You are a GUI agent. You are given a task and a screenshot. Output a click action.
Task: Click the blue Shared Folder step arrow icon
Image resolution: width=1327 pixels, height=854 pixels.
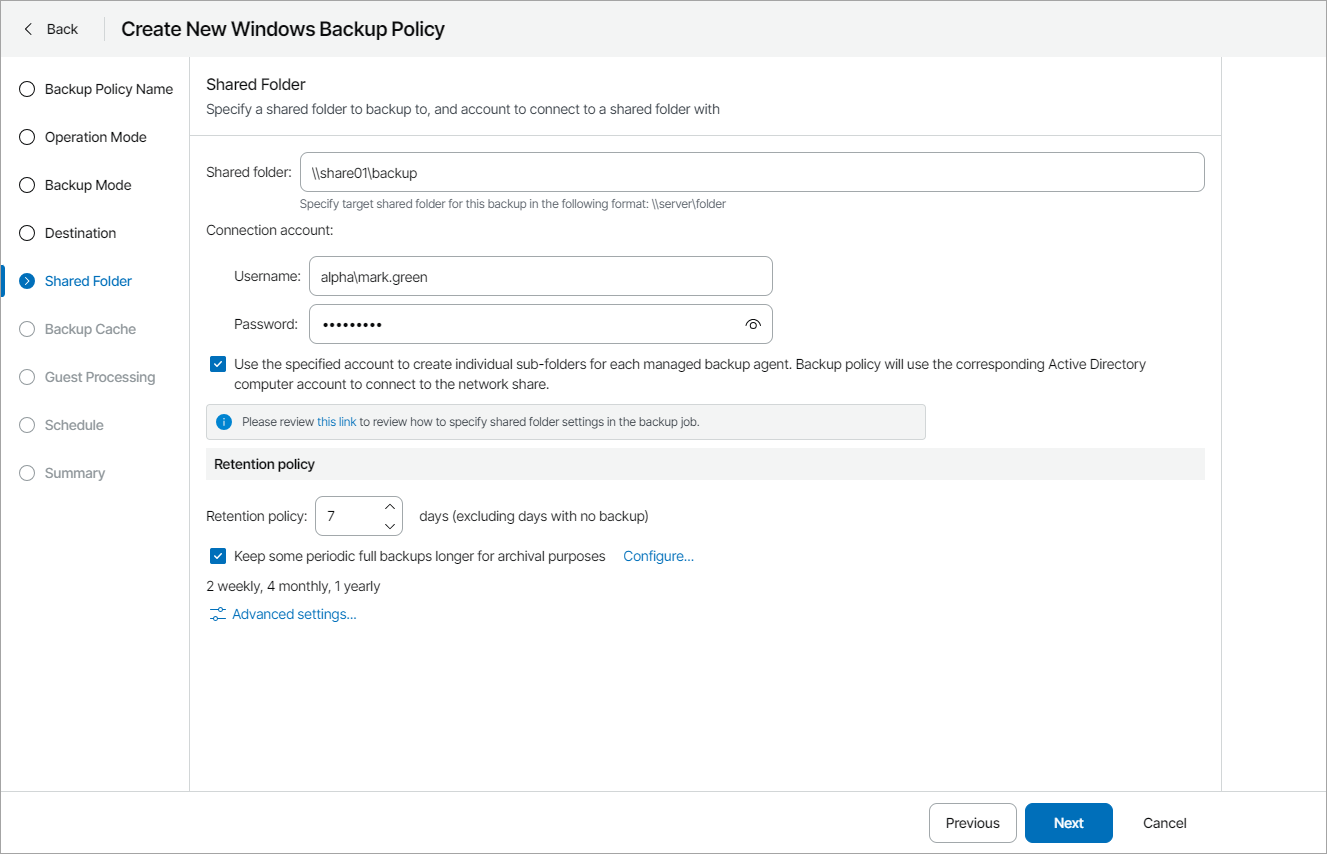click(x=26, y=281)
